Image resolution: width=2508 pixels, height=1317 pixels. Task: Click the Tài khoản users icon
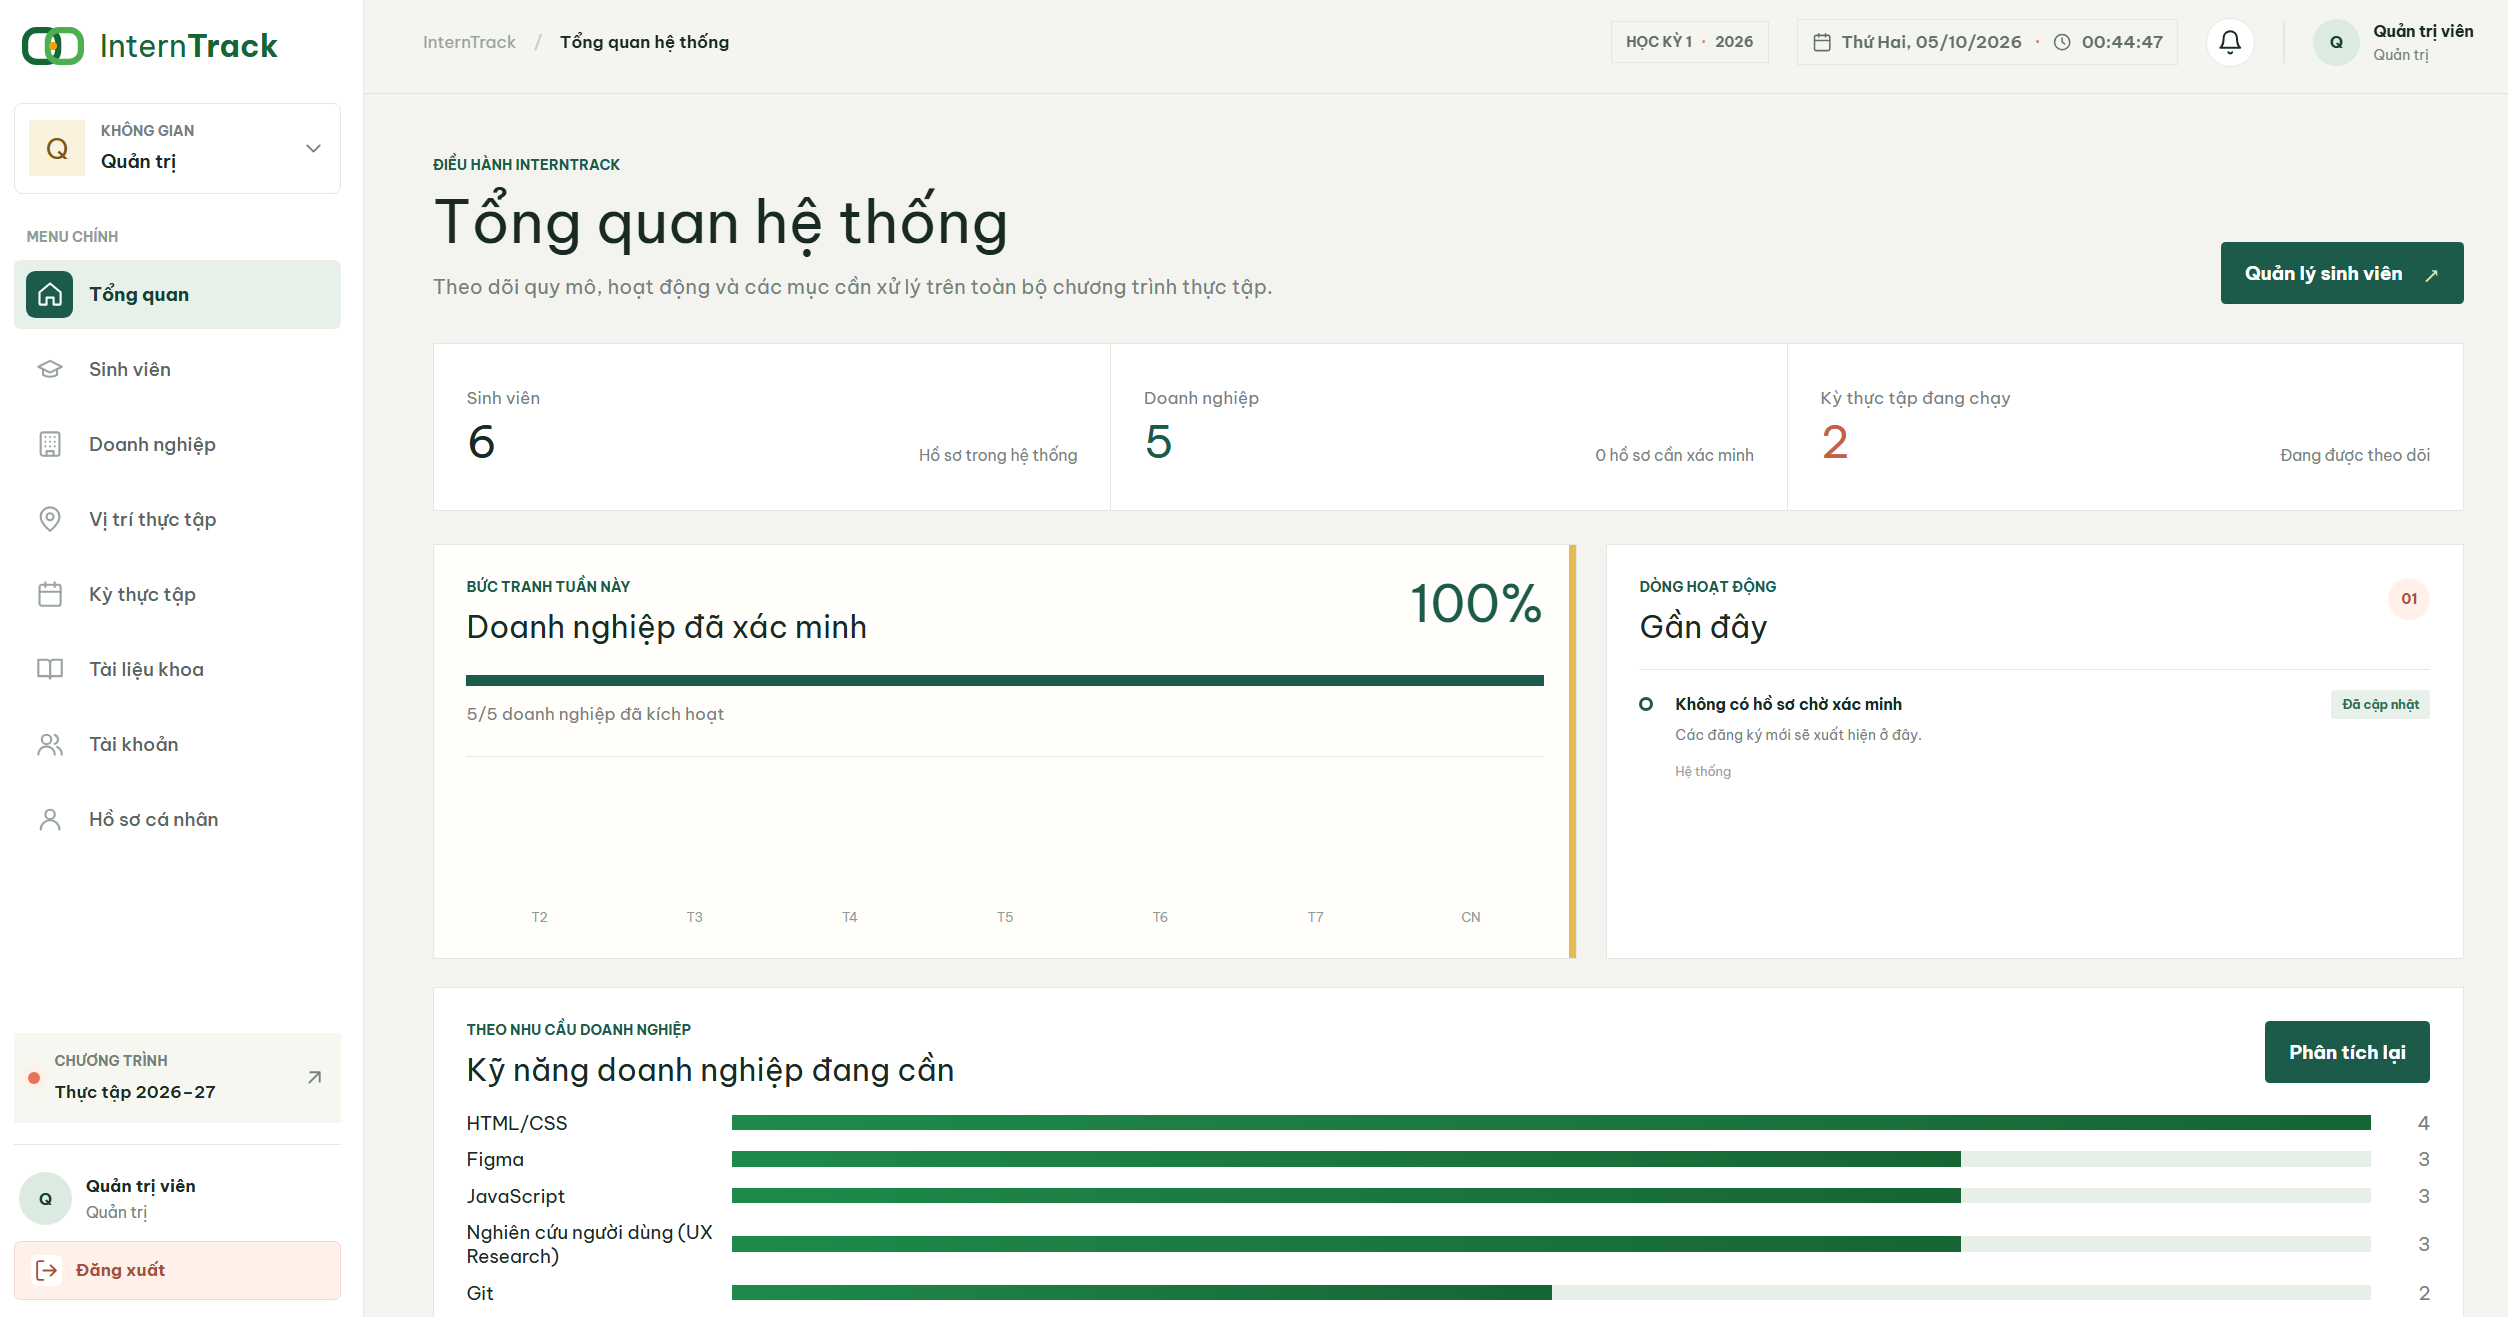tap(50, 744)
